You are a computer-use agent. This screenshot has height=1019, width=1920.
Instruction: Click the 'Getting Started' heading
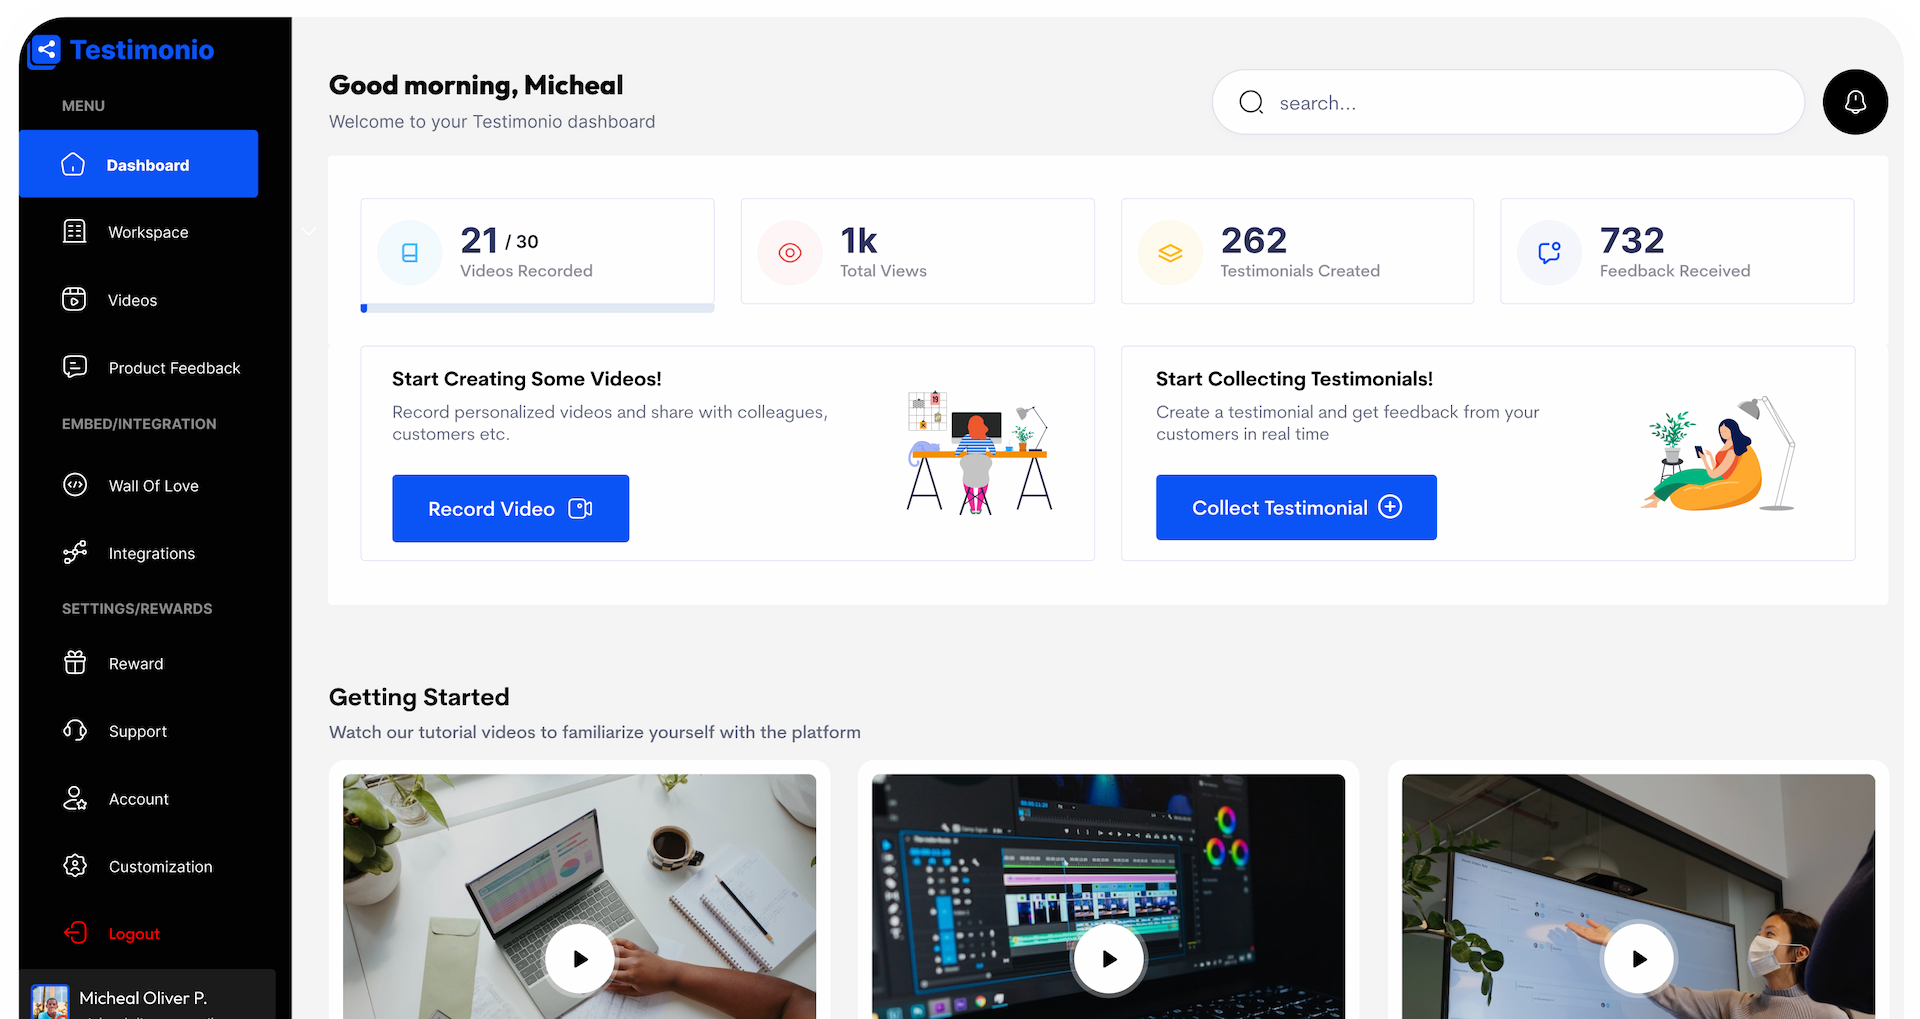(419, 697)
